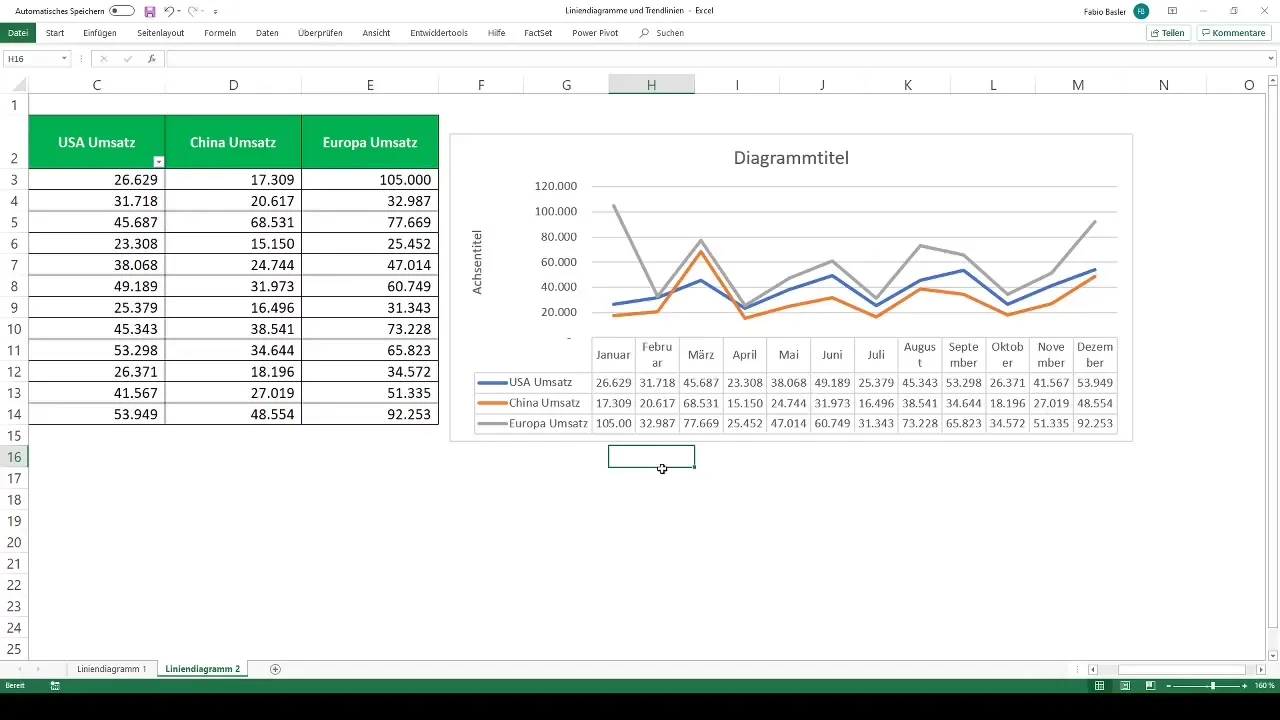Viewport: 1280px width, 720px height.
Task: Click the Europa Umsatz header cell
Action: click(370, 142)
